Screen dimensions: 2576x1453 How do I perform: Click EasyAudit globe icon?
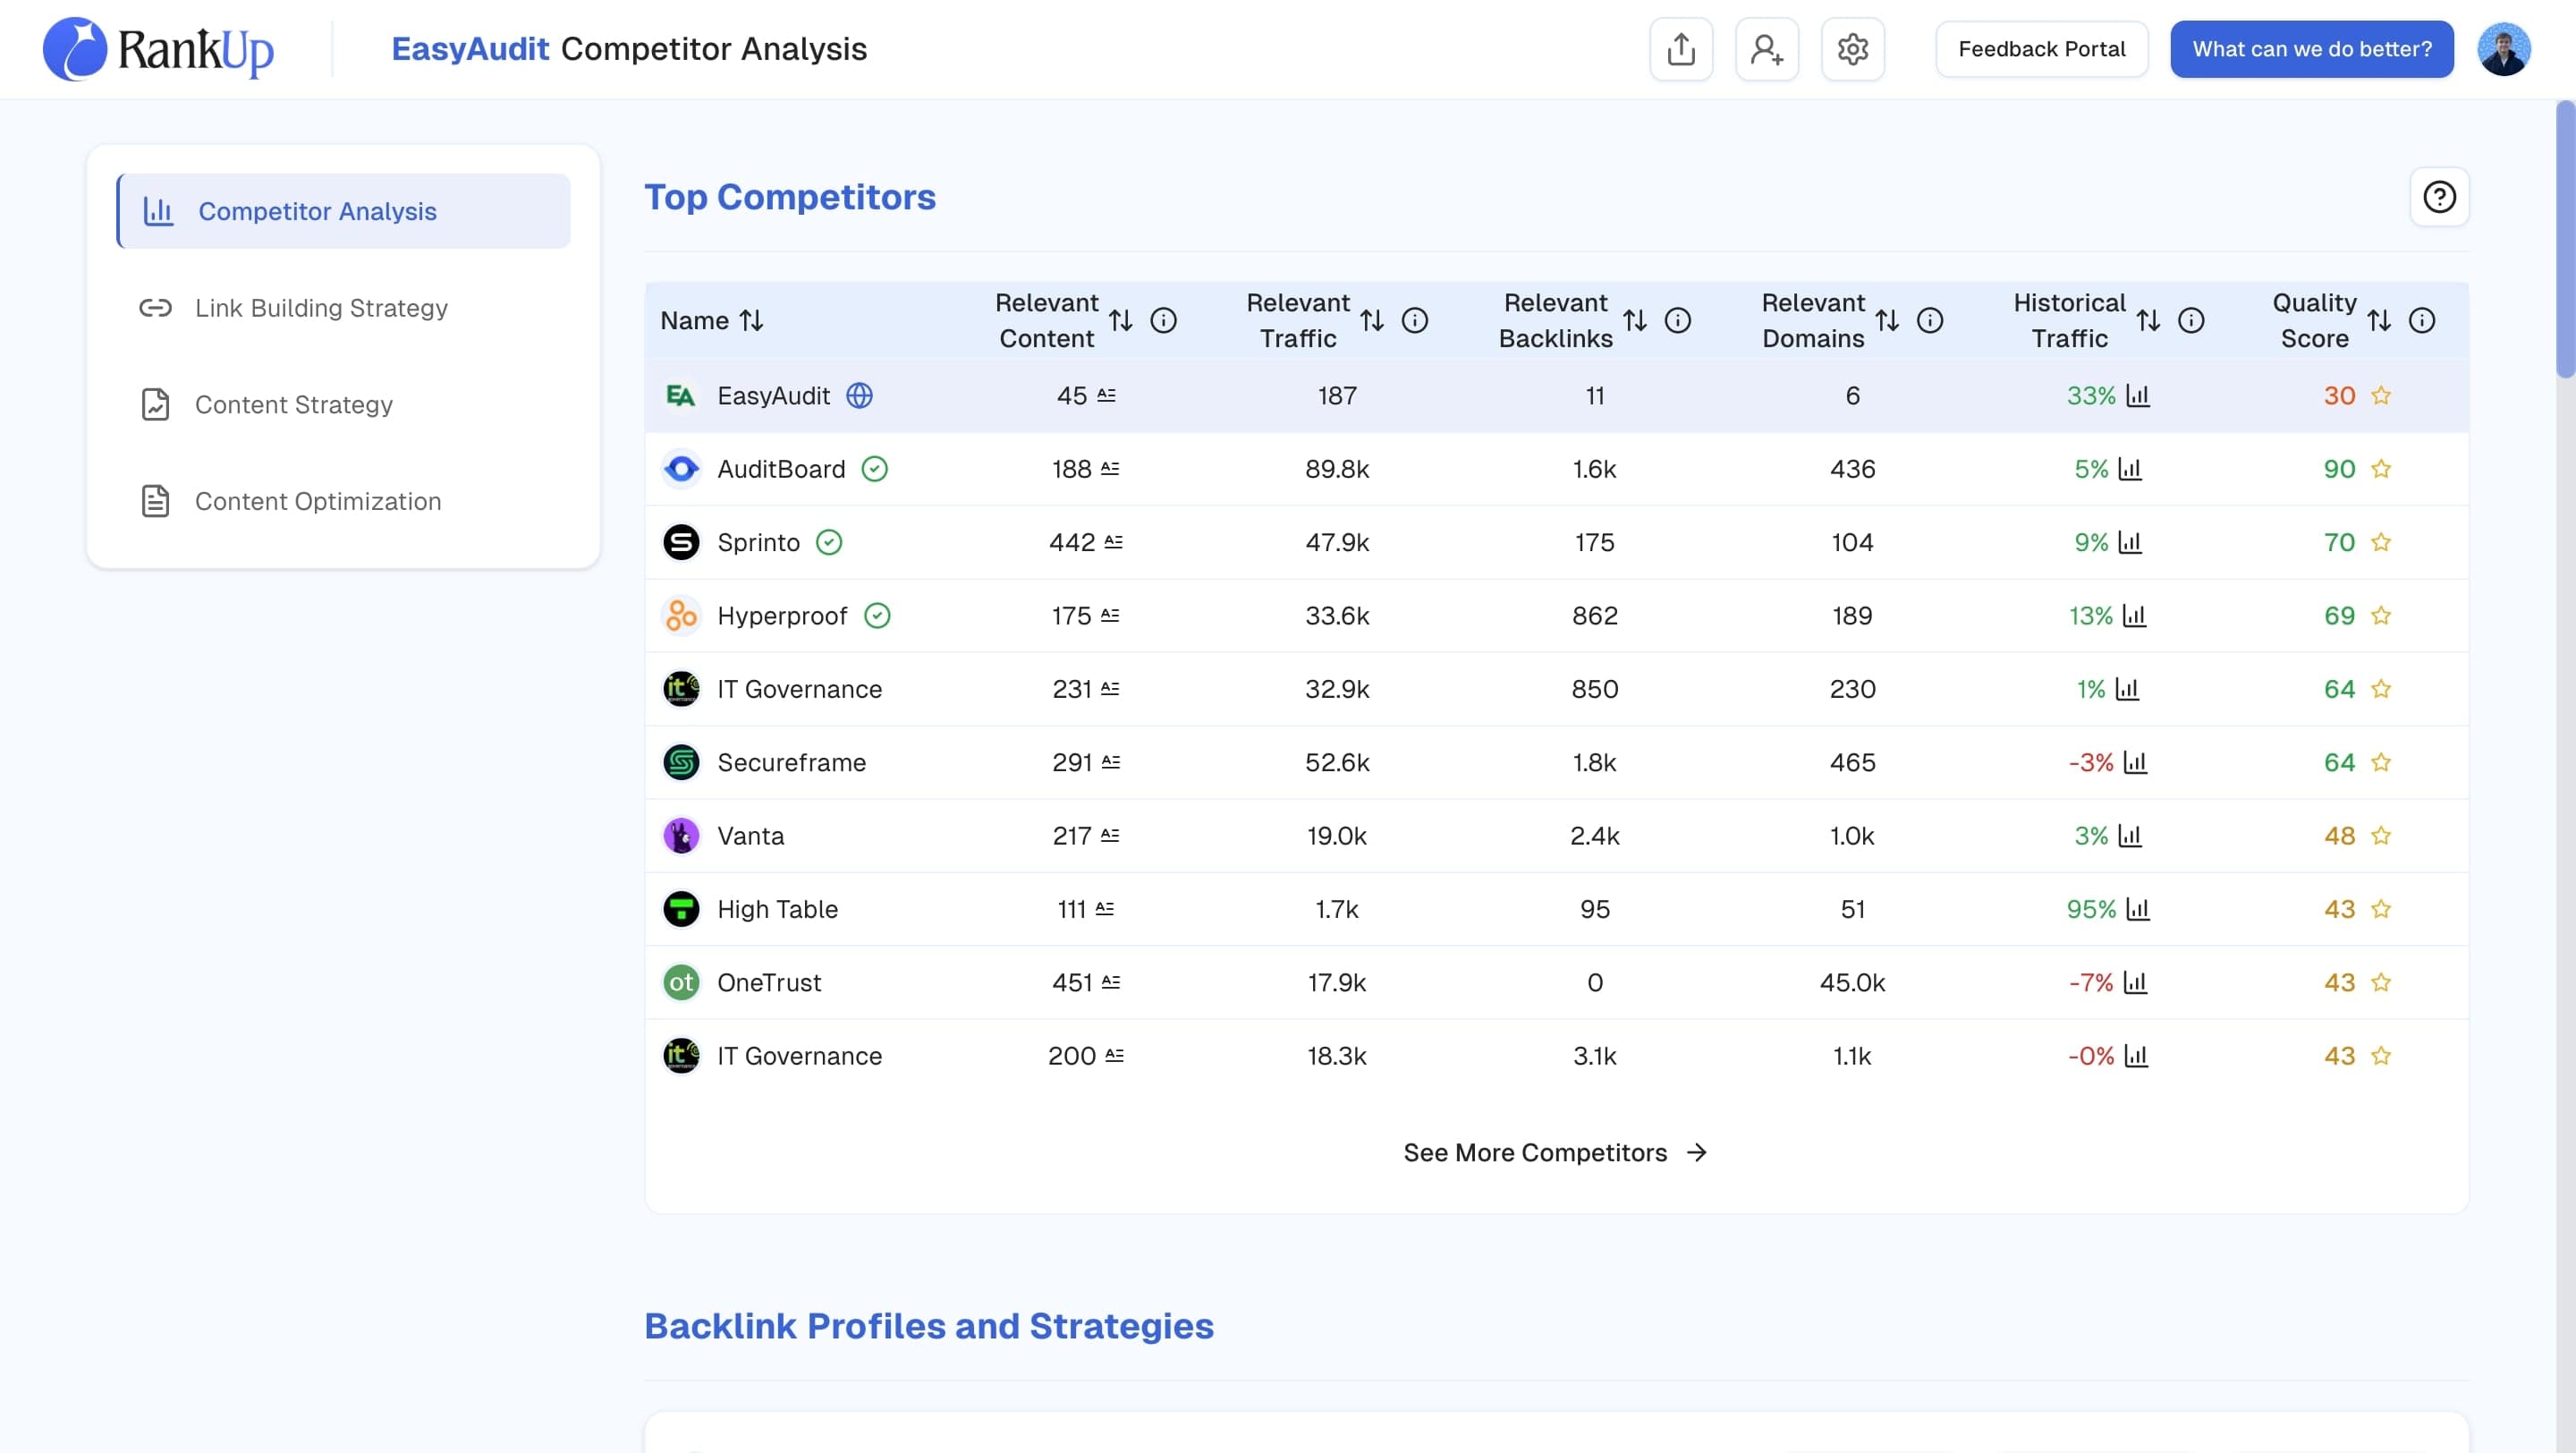click(x=860, y=396)
